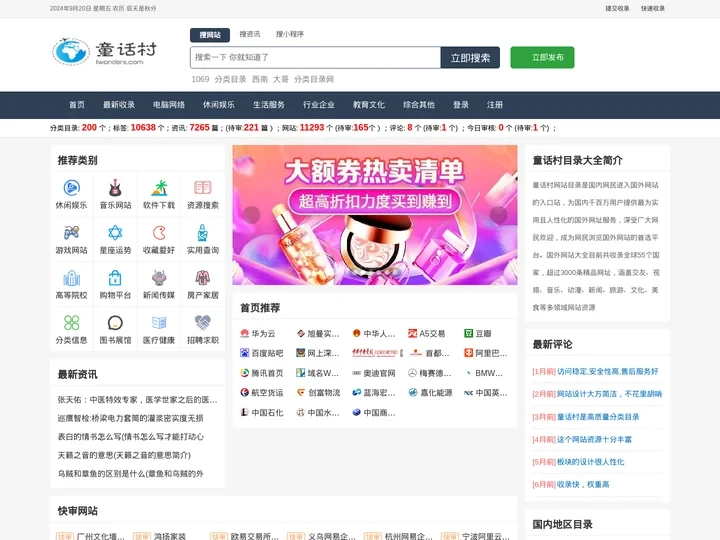The height and width of the screenshot is (540, 720).
Task: Open the 创富物流 recommended site
Action: point(318,393)
